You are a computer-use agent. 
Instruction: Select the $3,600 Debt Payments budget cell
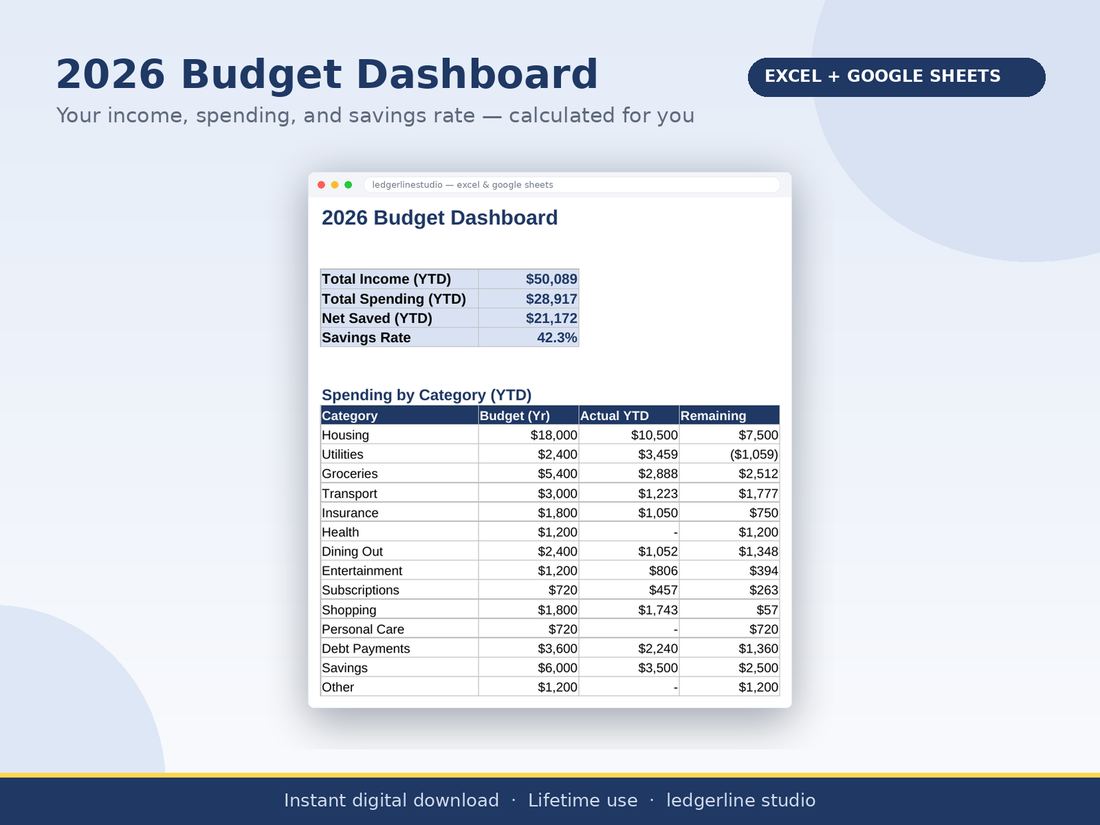coord(529,648)
